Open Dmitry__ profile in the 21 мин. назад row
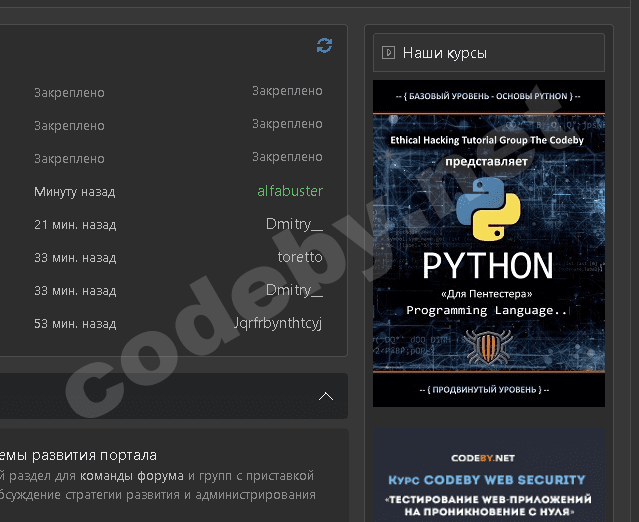 [294, 224]
